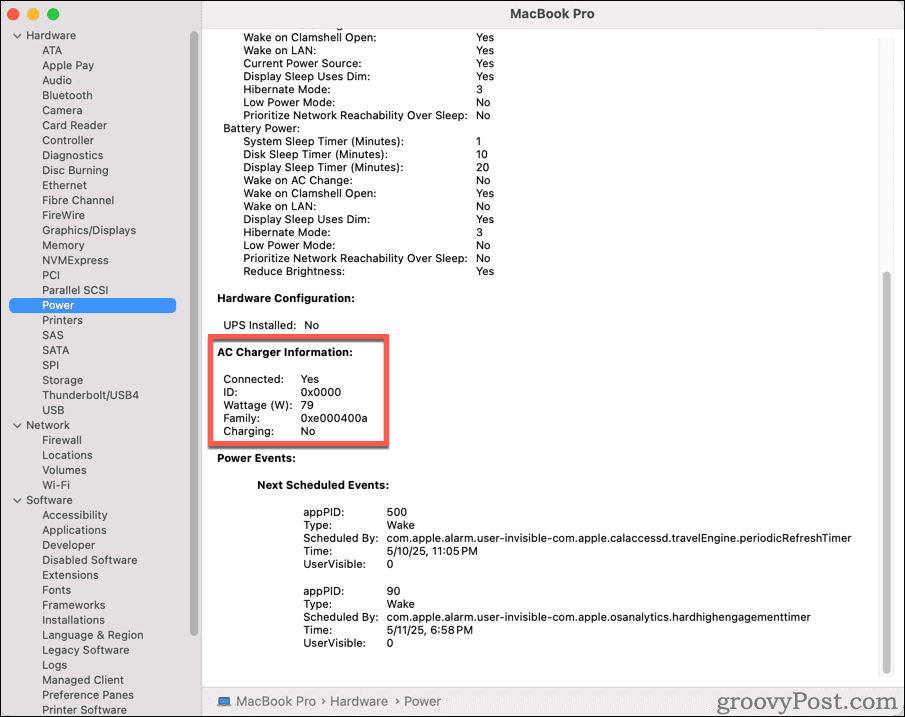Select SATA in the sidebar
The height and width of the screenshot is (717, 905).
point(55,350)
